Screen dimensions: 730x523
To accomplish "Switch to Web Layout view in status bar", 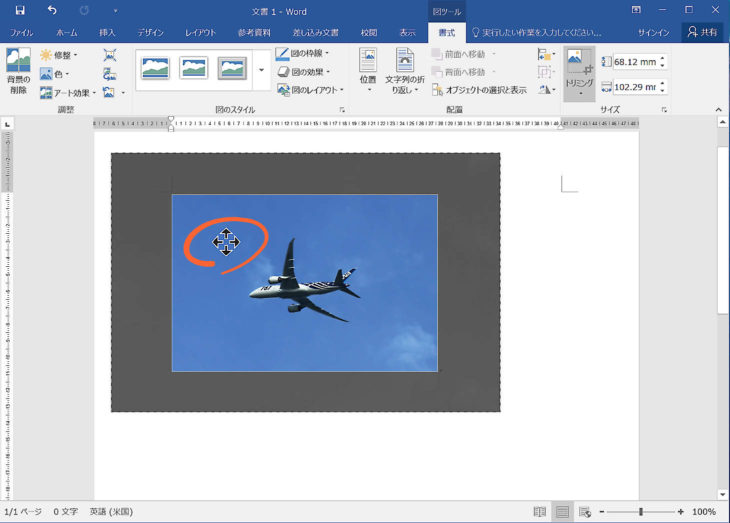I will (x=585, y=512).
